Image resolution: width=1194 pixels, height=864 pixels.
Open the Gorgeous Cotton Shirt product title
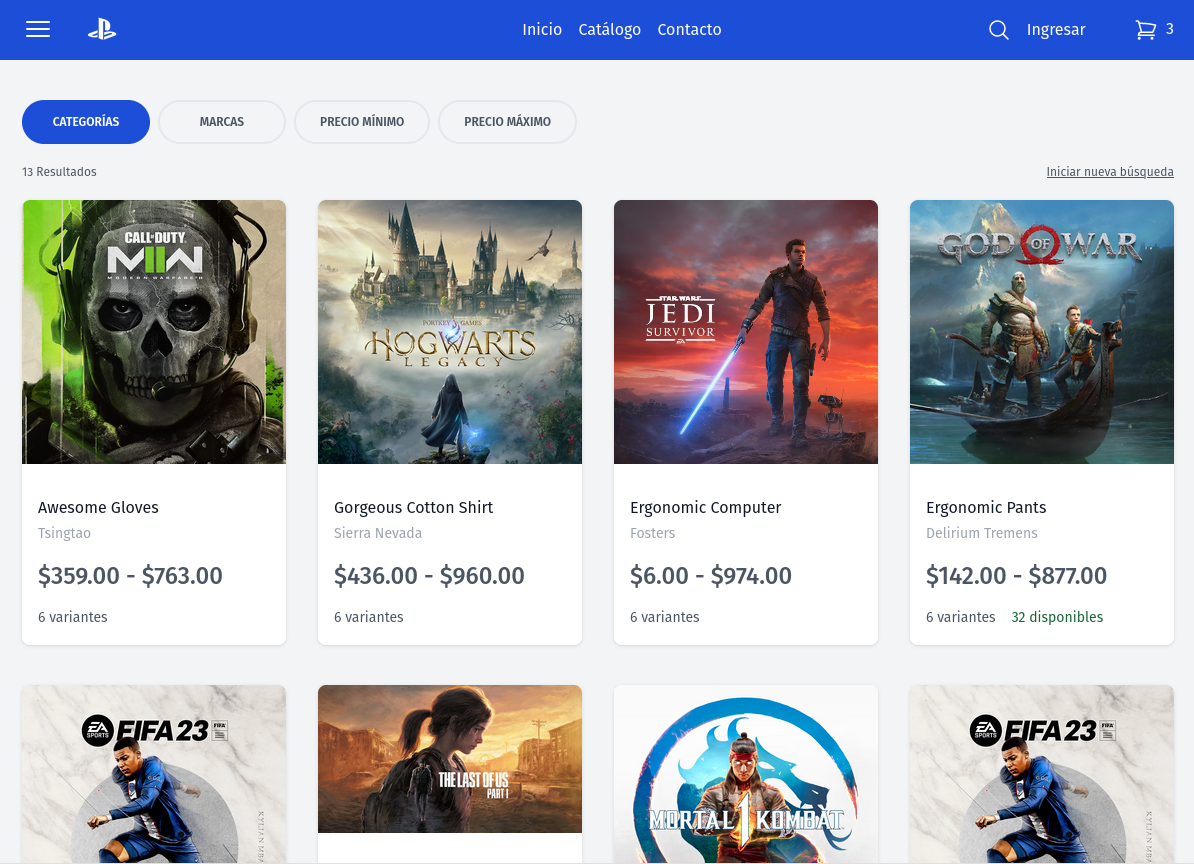pyautogui.click(x=413, y=508)
